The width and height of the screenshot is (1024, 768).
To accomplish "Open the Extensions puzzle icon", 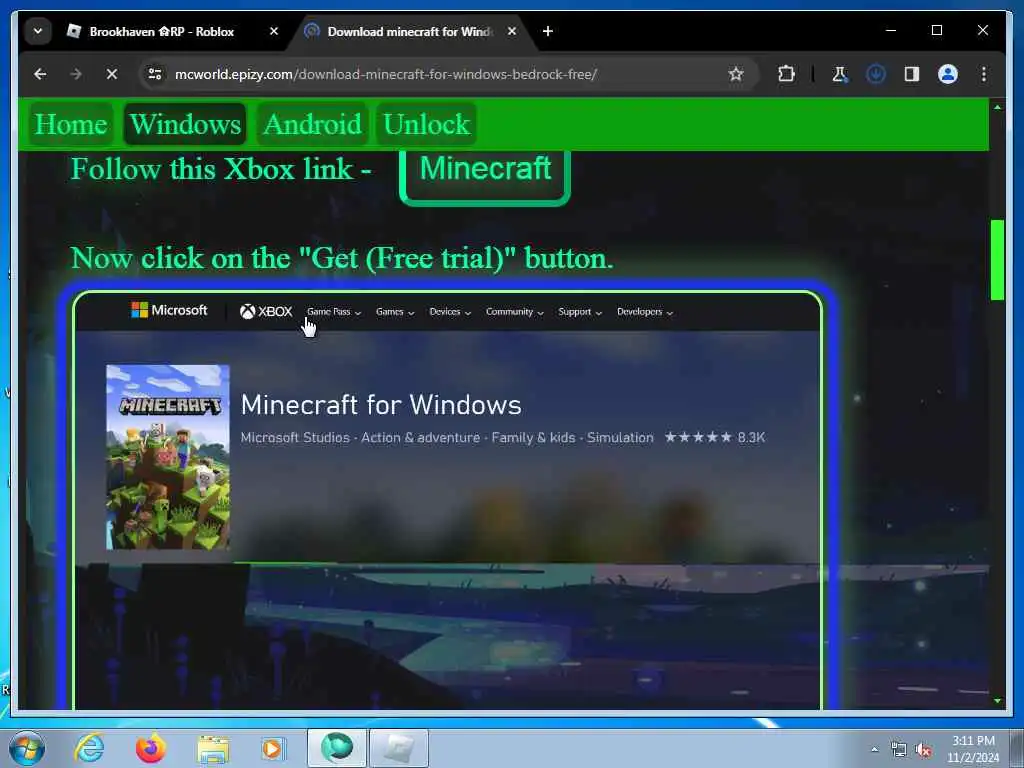I will click(x=786, y=74).
